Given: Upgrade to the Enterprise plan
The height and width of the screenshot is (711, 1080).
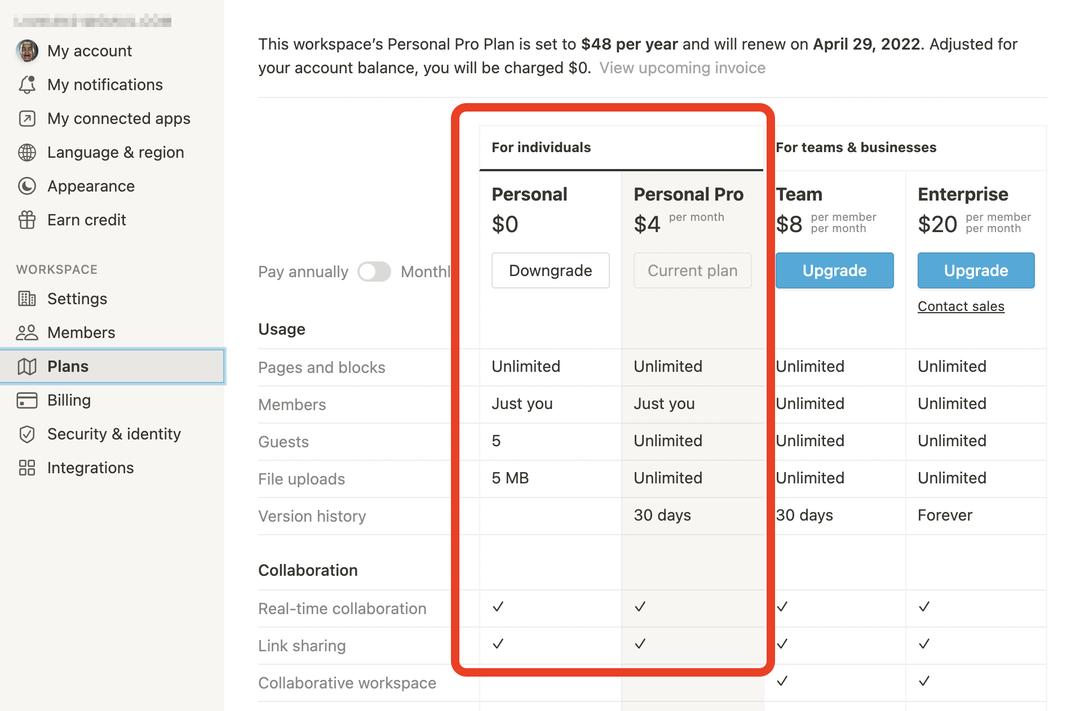Looking at the screenshot, I should [976, 271].
